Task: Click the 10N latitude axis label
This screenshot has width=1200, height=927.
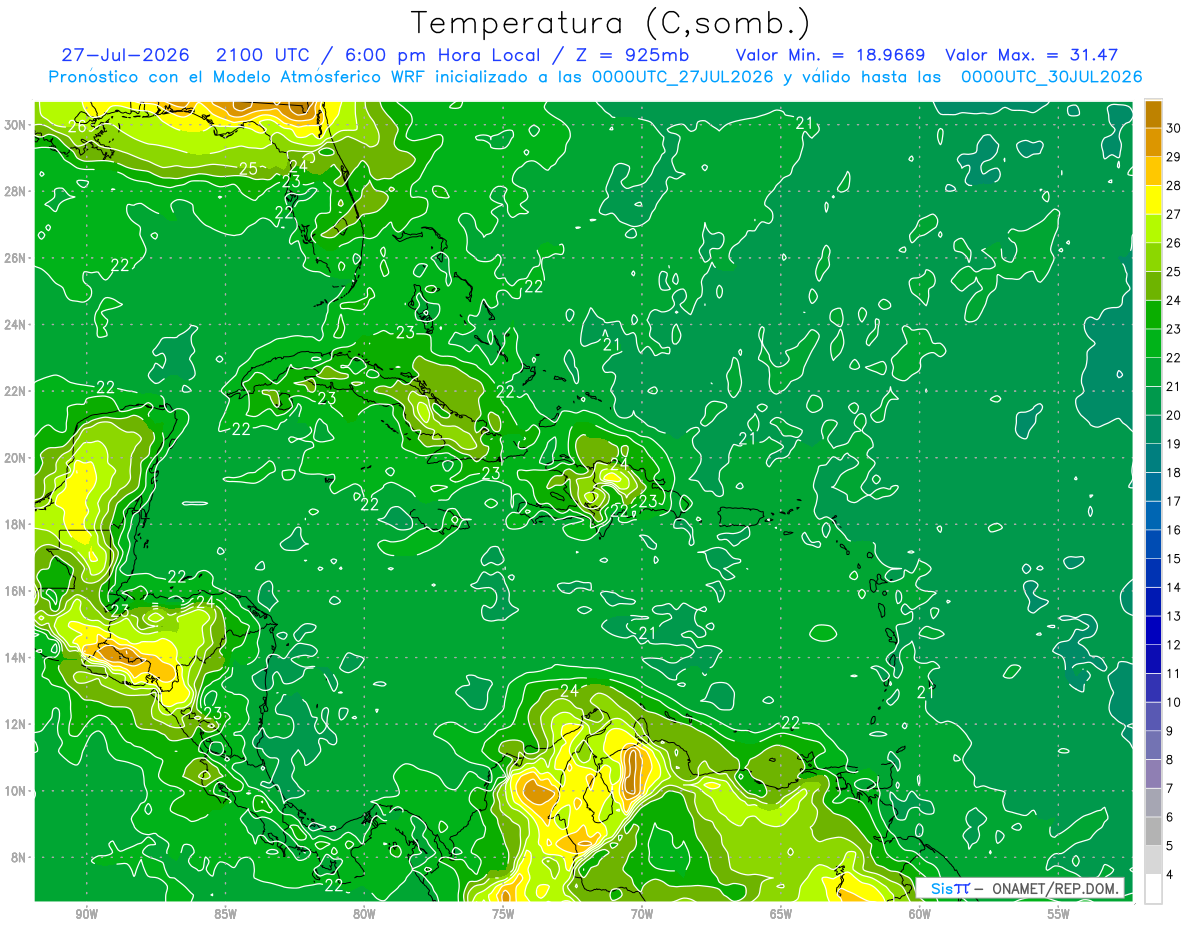Action: coord(17,791)
